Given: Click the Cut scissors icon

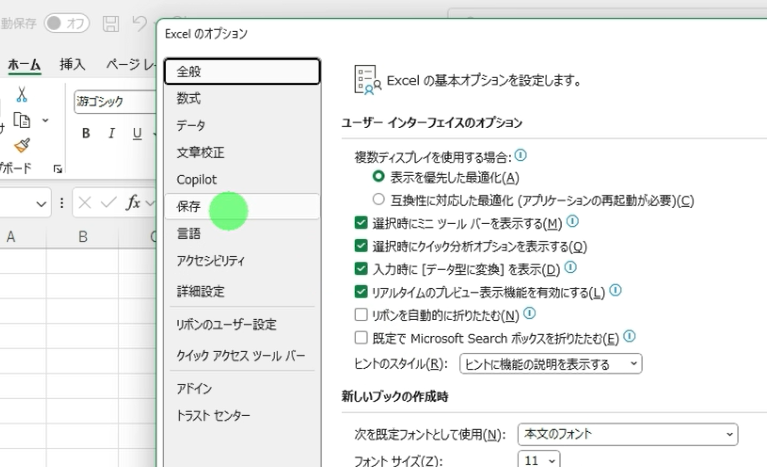Looking at the screenshot, I should pyautogui.click(x=22, y=94).
